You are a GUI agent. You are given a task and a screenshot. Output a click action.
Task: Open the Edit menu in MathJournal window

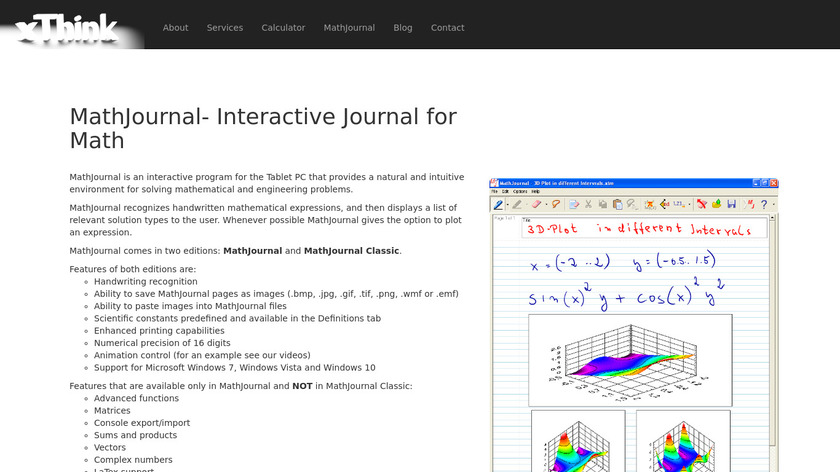point(505,191)
